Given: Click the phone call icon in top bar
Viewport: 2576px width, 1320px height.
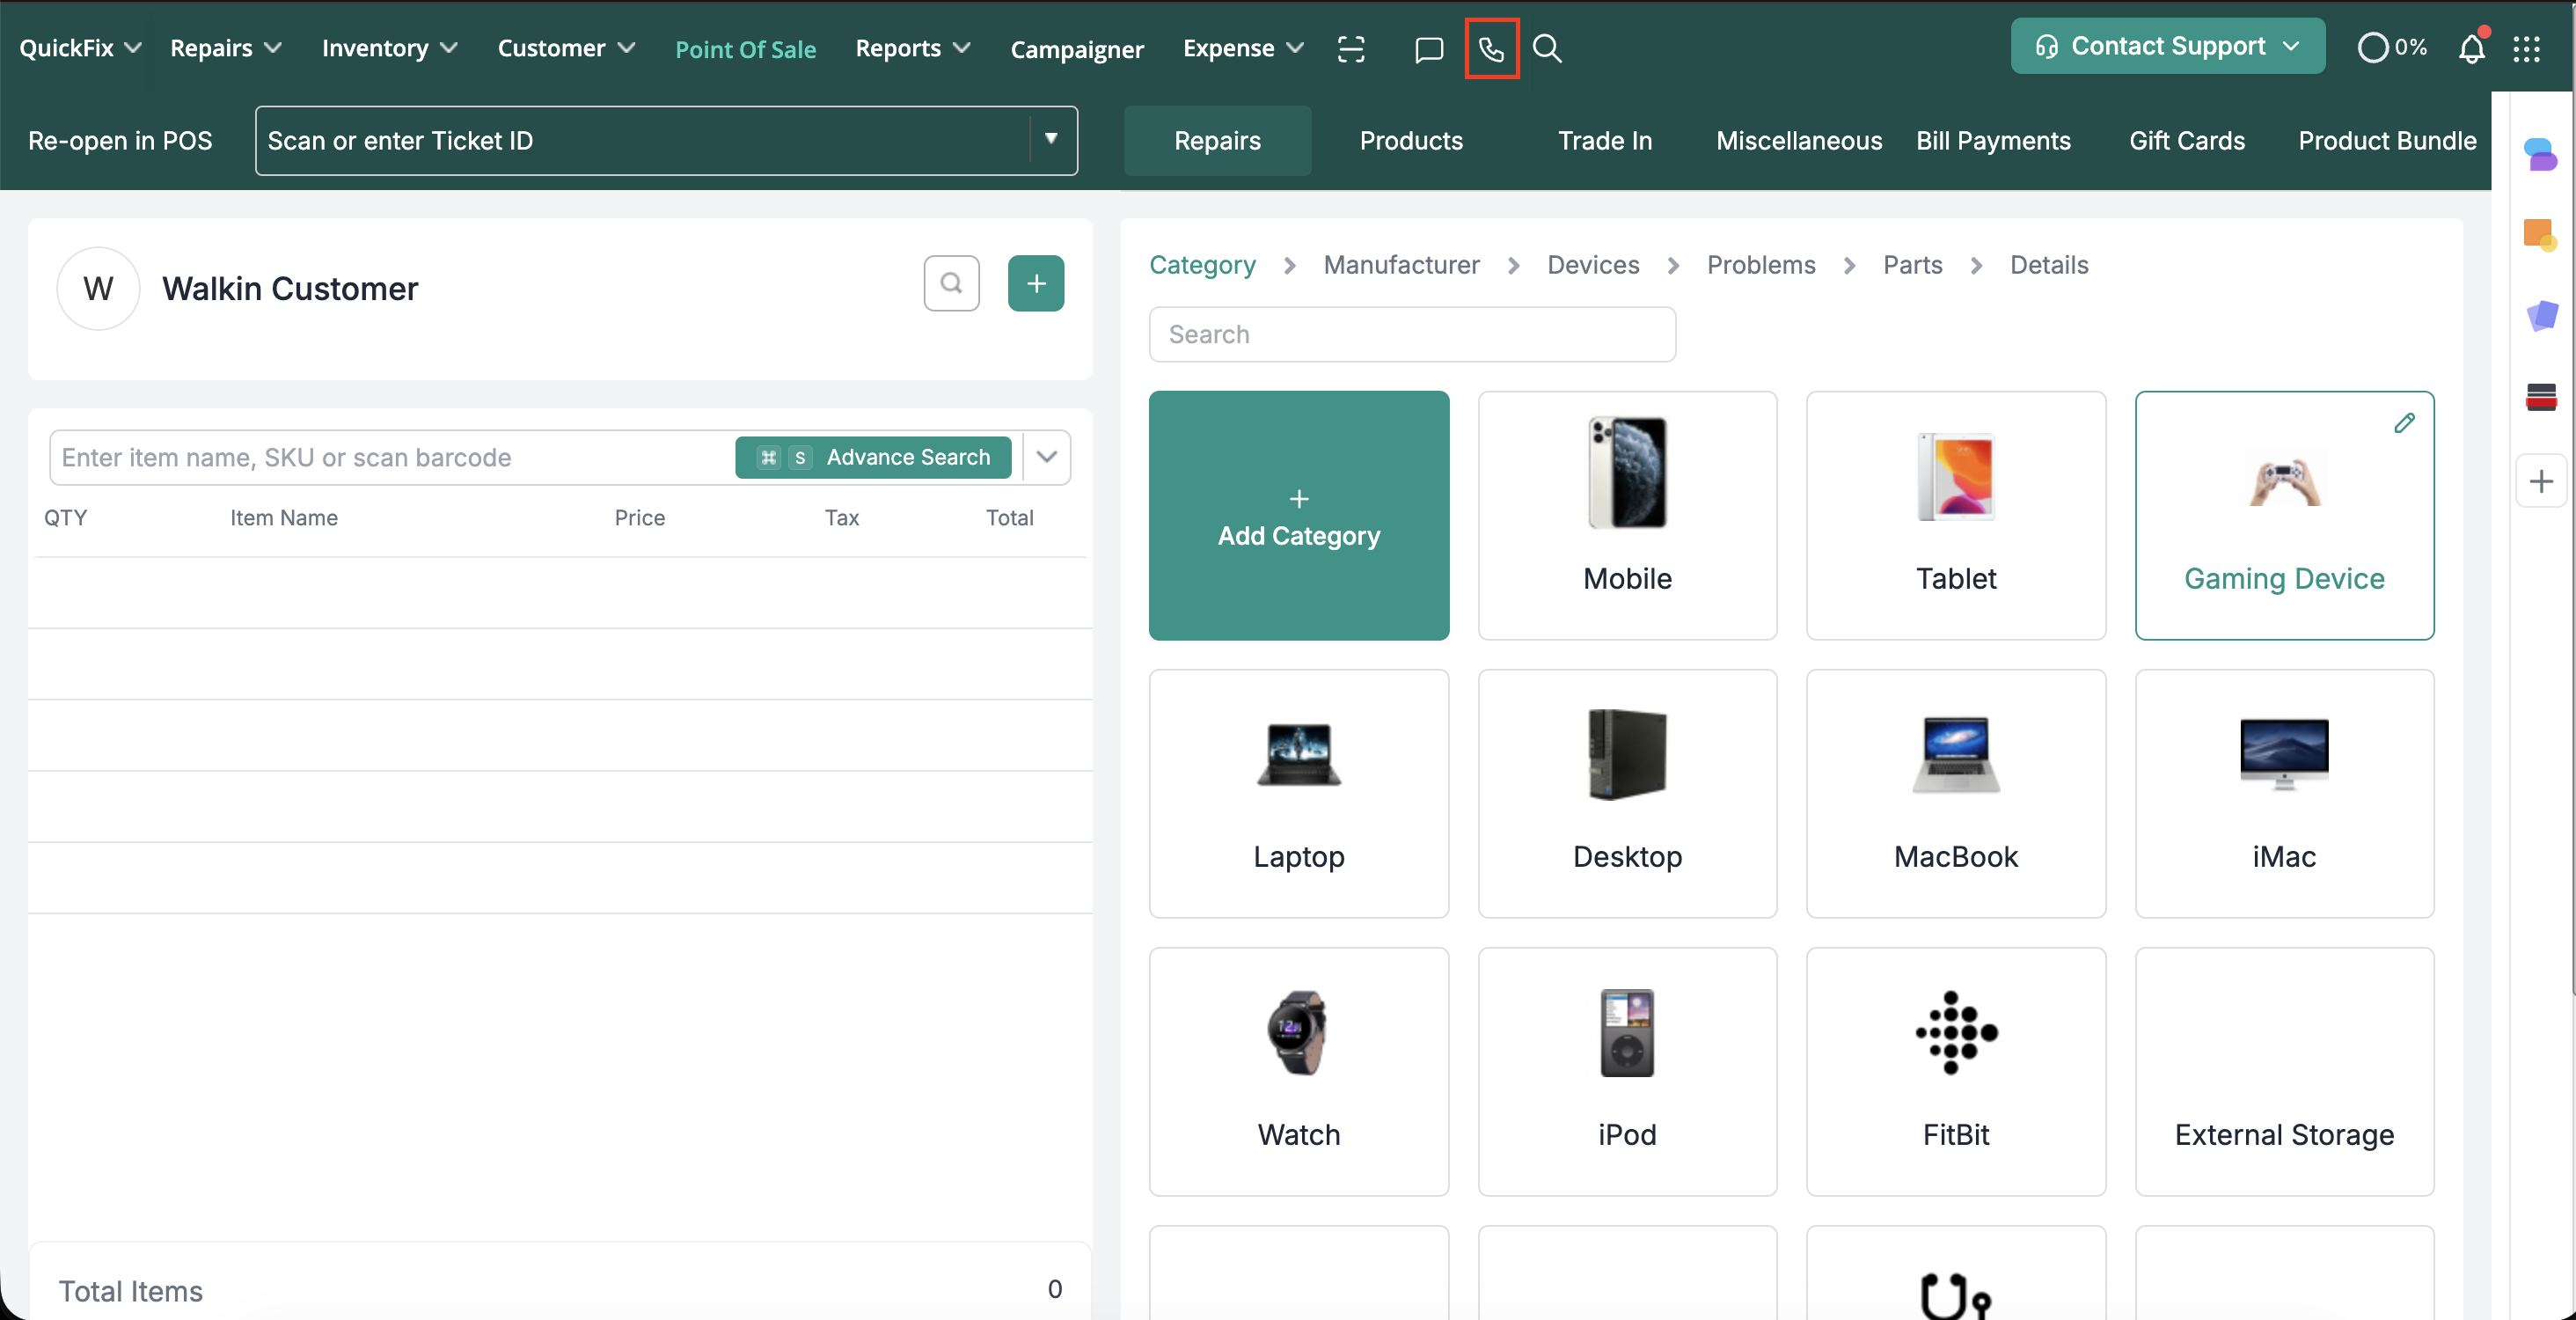Looking at the screenshot, I should (1491, 48).
